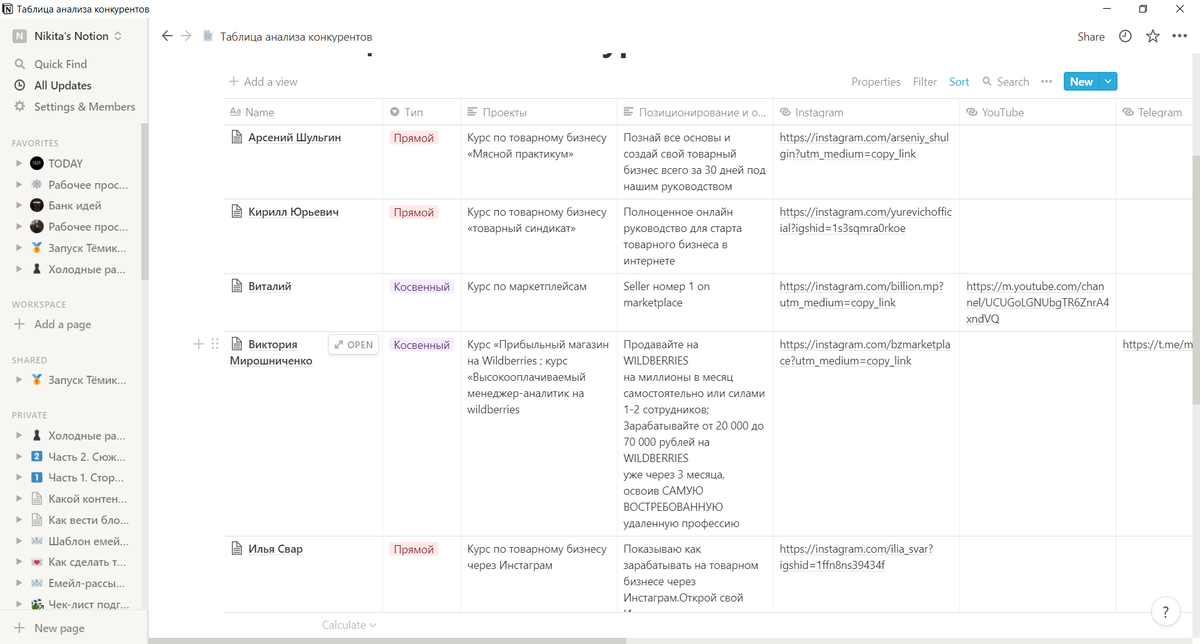Click the drag handle beside Виктория Мирошниченко row
The width and height of the screenshot is (1200, 644).
[x=214, y=344]
